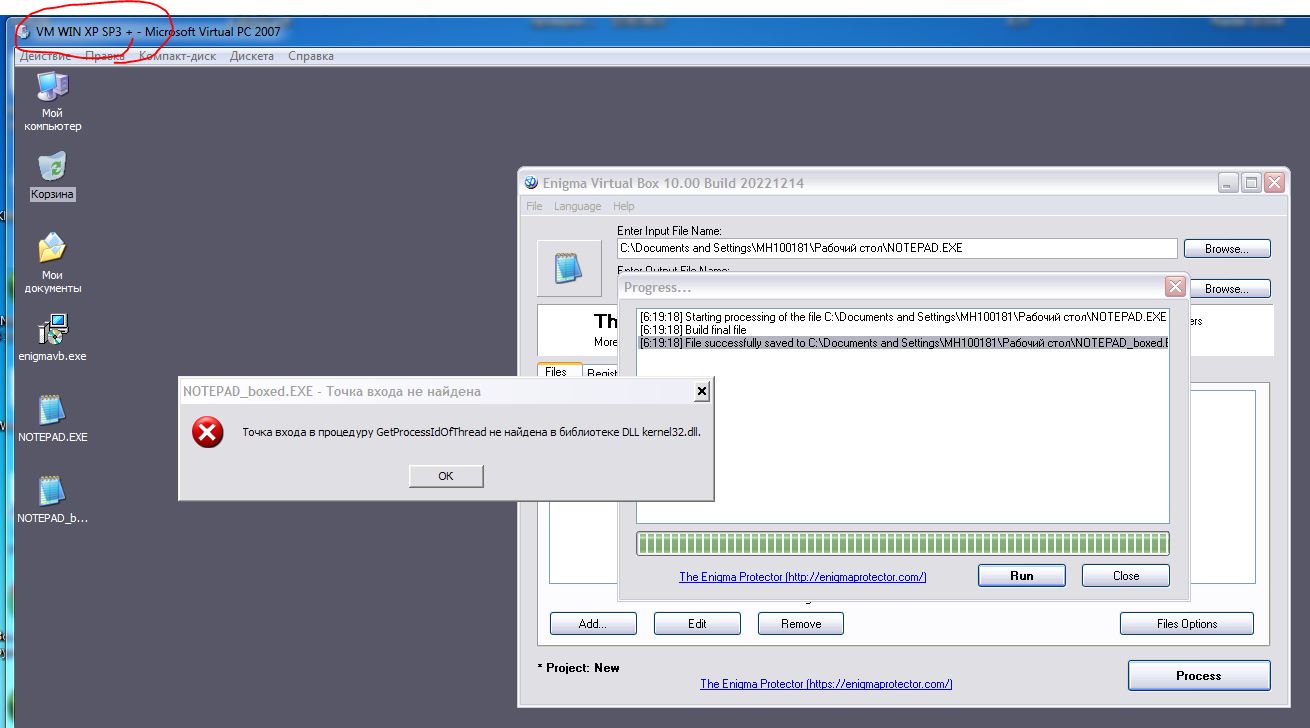Close the NOTEPAD_boxed.EXE error dialog
1310x728 pixels.
coord(702,391)
